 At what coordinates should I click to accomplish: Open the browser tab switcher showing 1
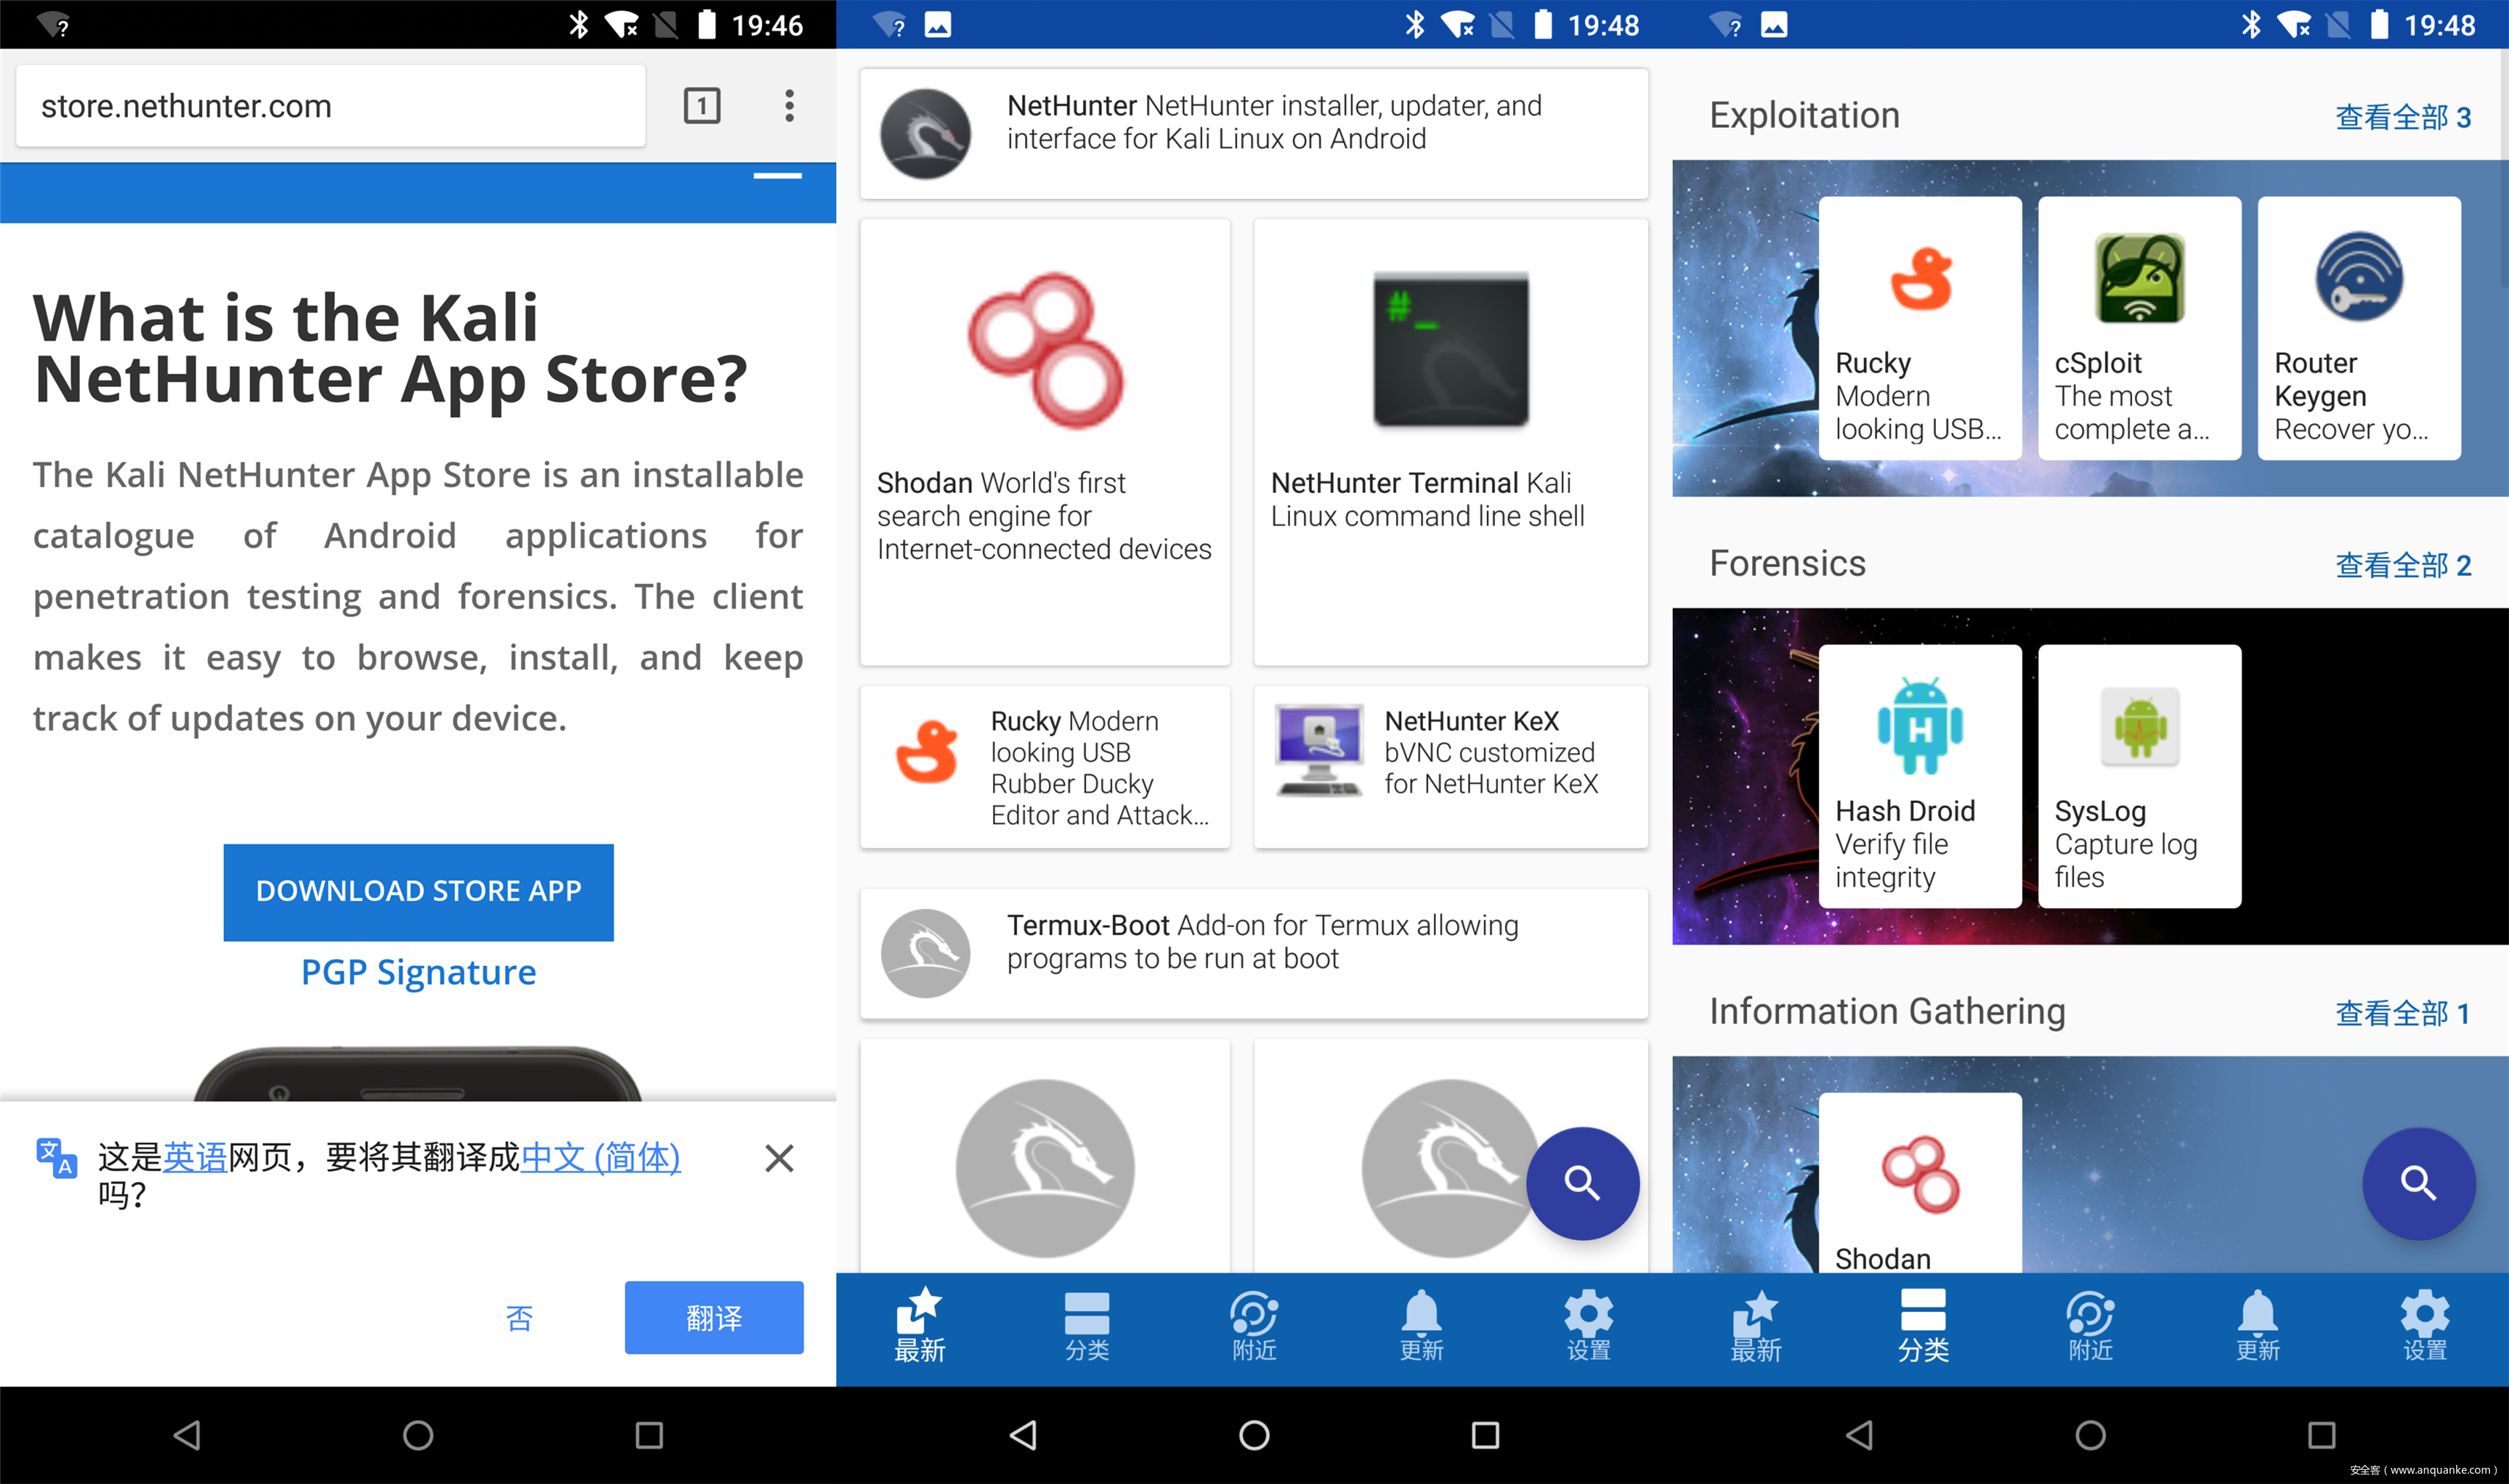[701, 105]
